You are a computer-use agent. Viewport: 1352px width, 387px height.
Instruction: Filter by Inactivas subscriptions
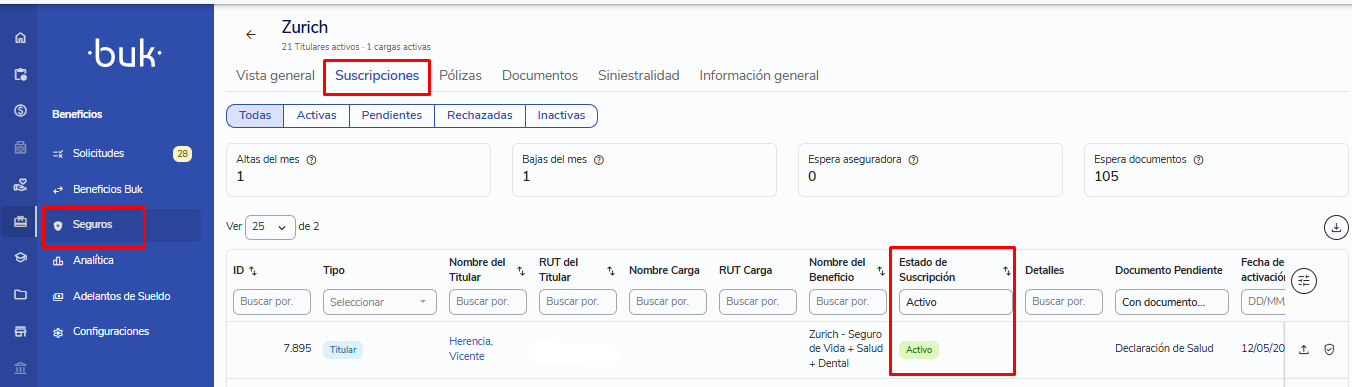click(x=561, y=116)
